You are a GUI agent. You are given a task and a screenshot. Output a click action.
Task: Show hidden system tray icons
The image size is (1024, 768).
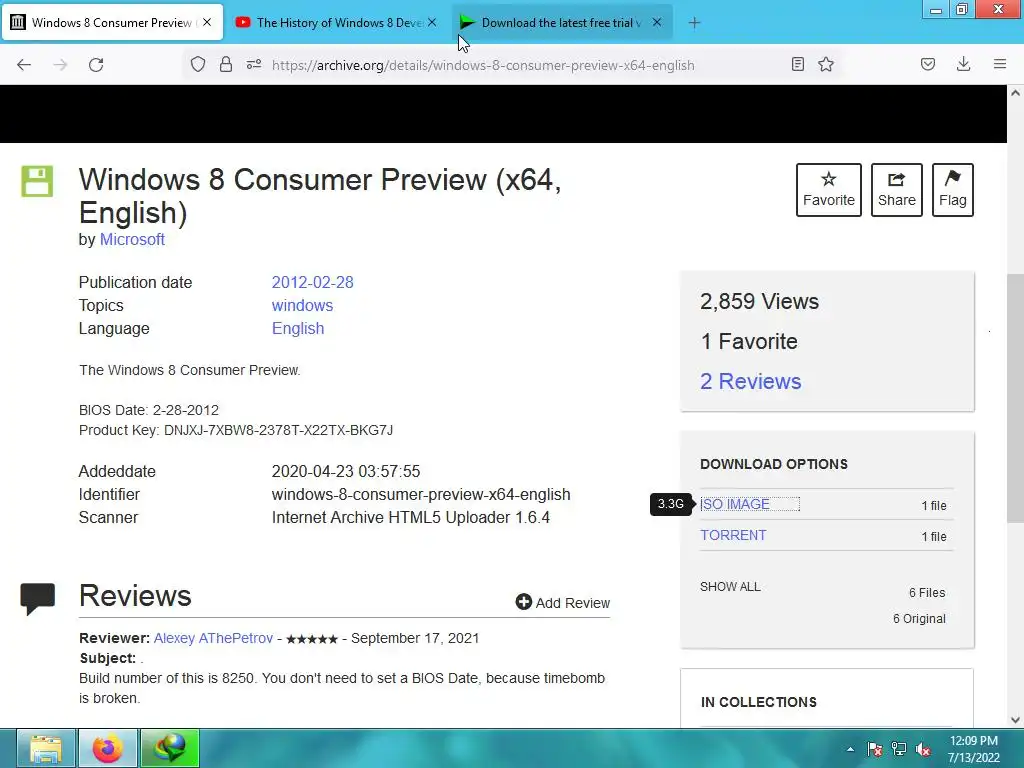[850, 749]
